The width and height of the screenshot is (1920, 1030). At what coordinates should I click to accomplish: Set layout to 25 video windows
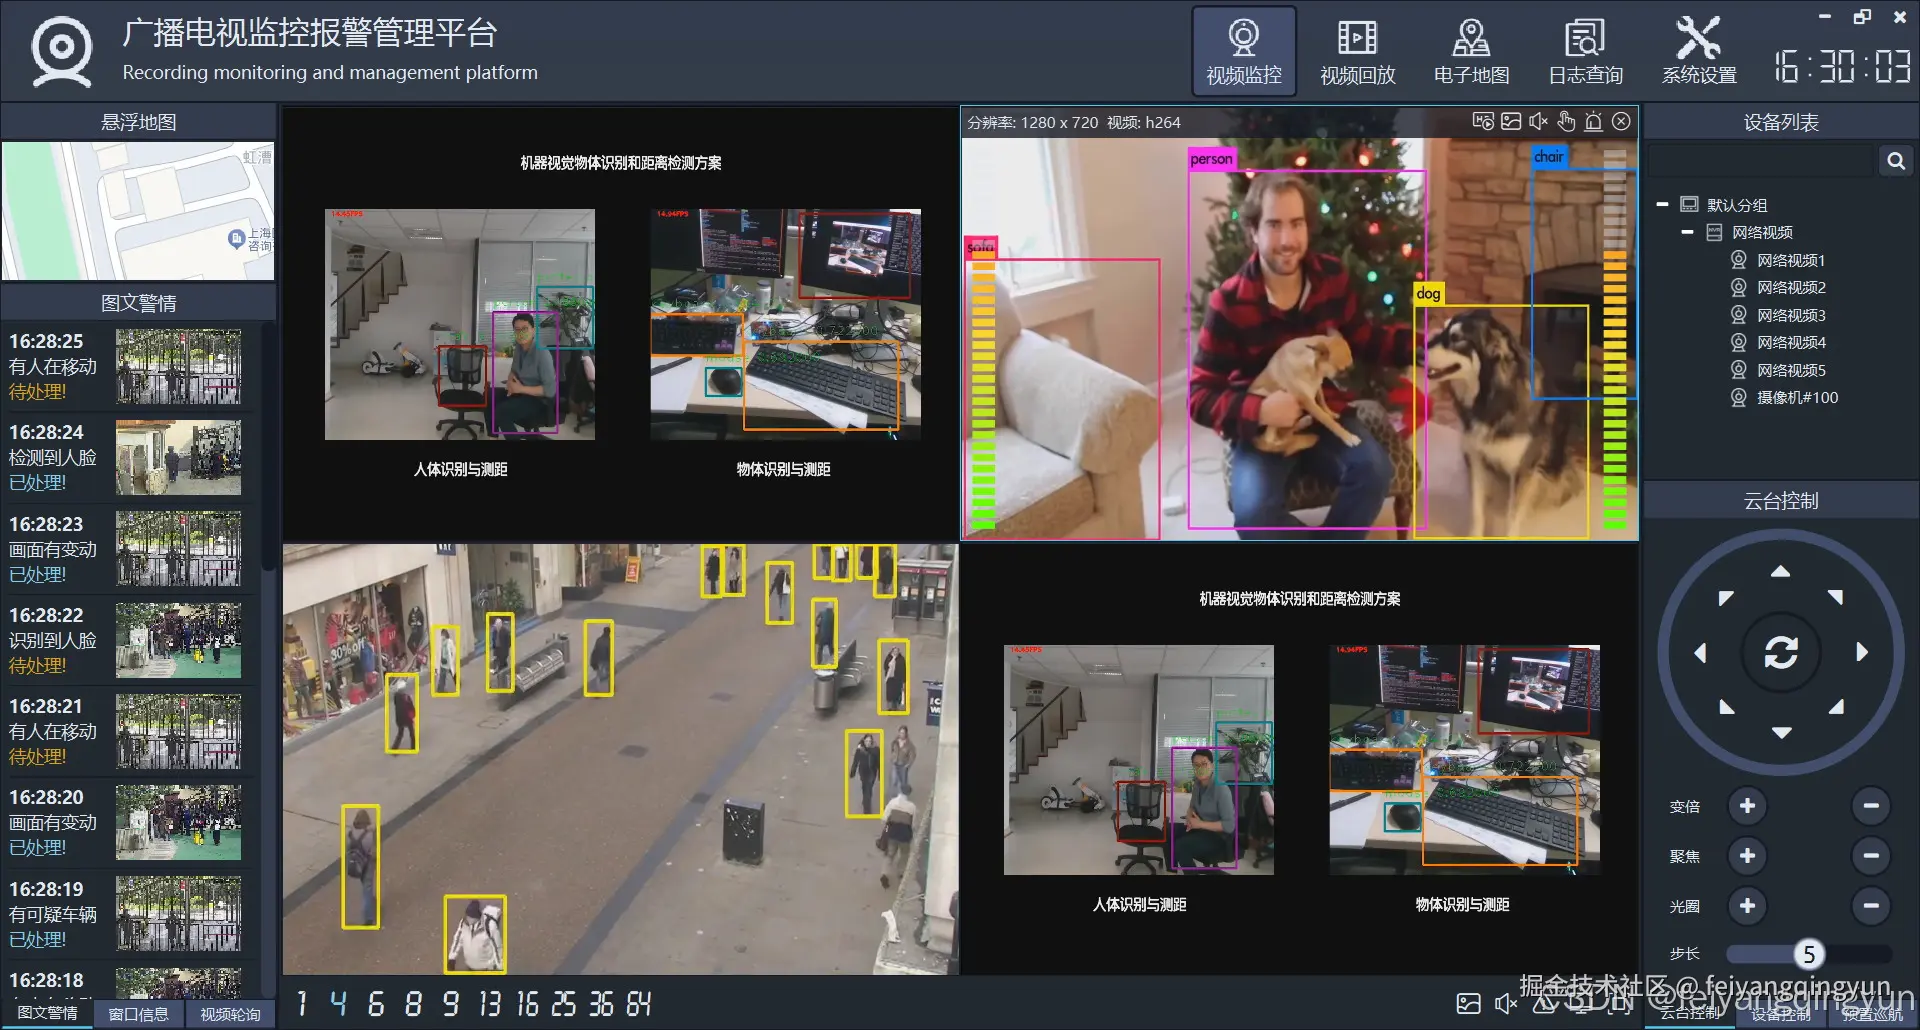pyautogui.click(x=564, y=1004)
